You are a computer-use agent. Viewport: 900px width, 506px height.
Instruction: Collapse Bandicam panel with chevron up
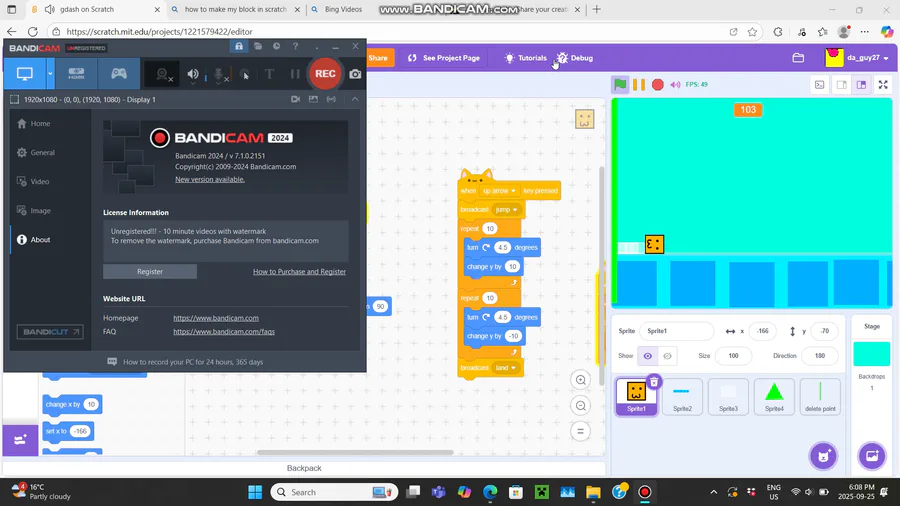(355, 99)
